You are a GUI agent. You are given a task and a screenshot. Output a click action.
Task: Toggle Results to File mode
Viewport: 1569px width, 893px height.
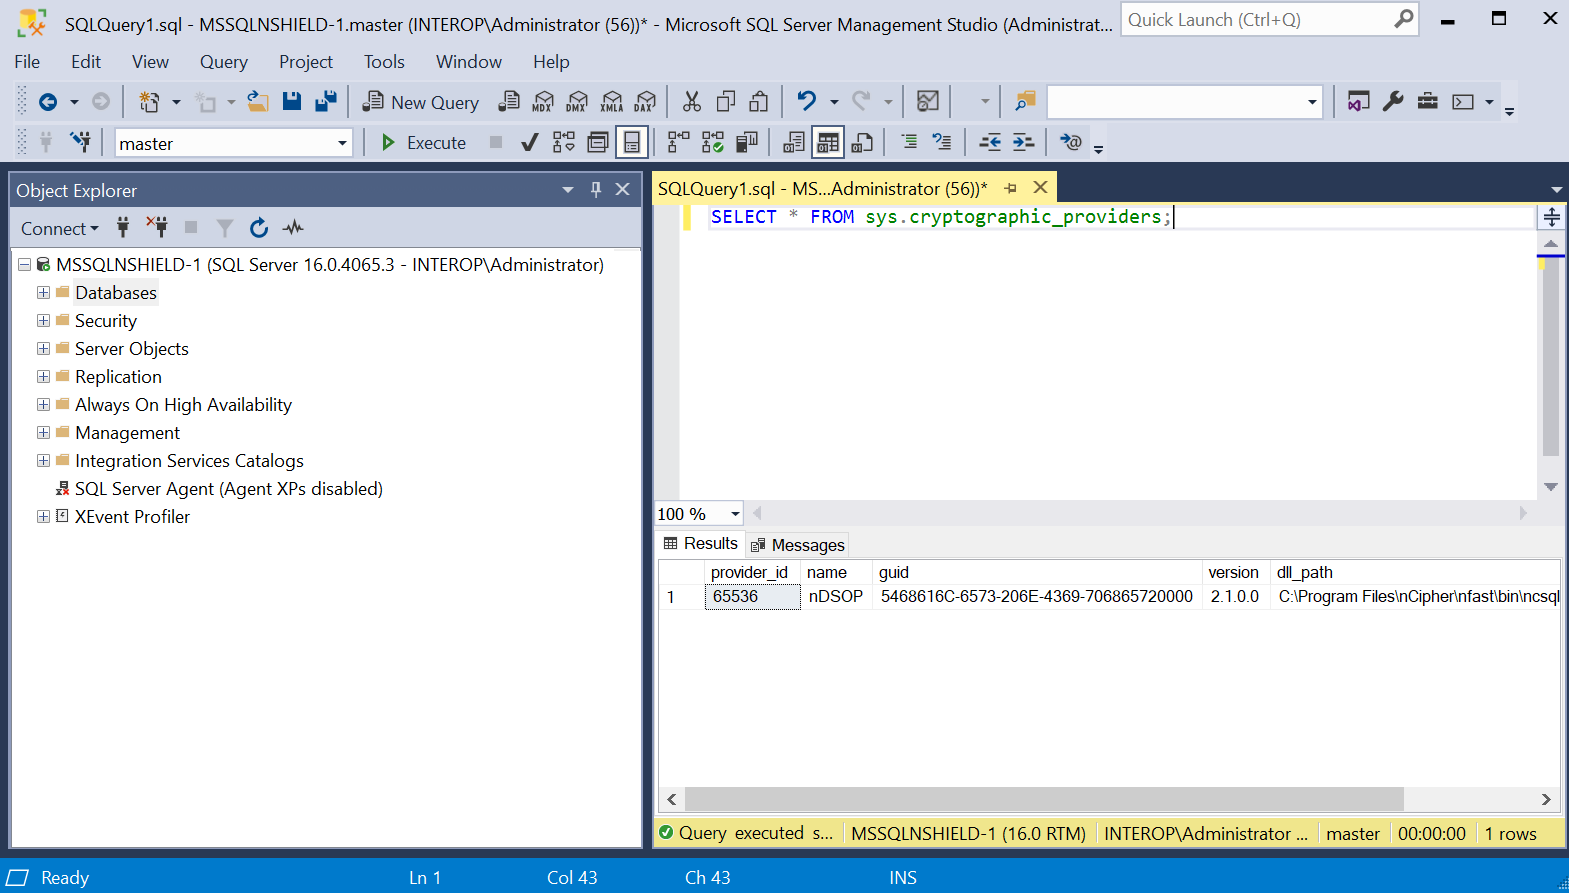[x=862, y=142]
